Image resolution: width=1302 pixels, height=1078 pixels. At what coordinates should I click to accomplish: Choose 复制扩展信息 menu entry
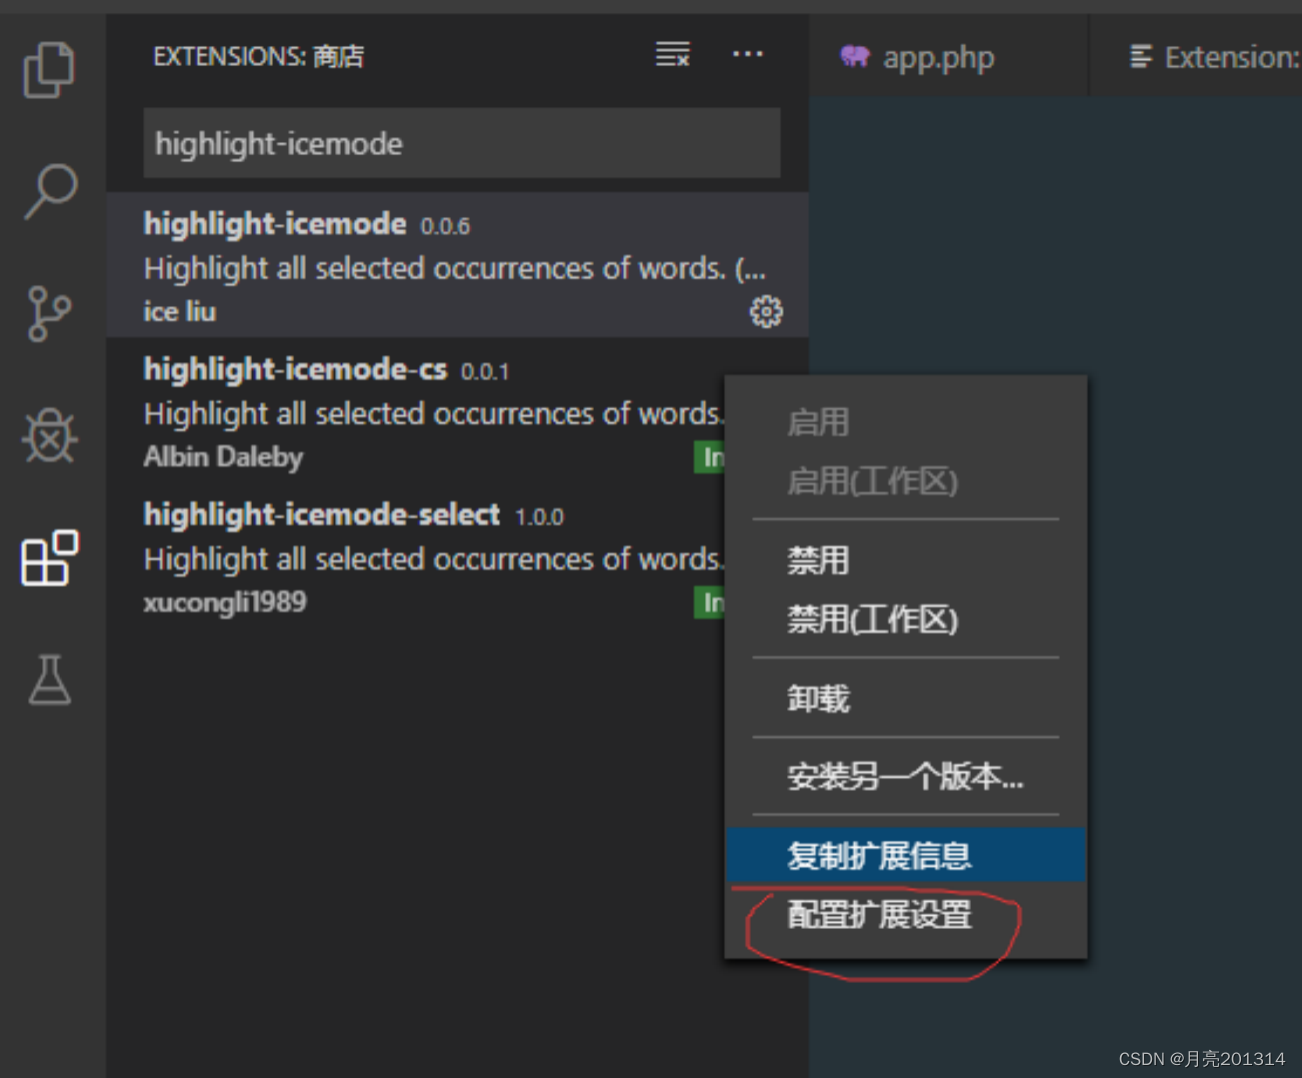pos(906,855)
